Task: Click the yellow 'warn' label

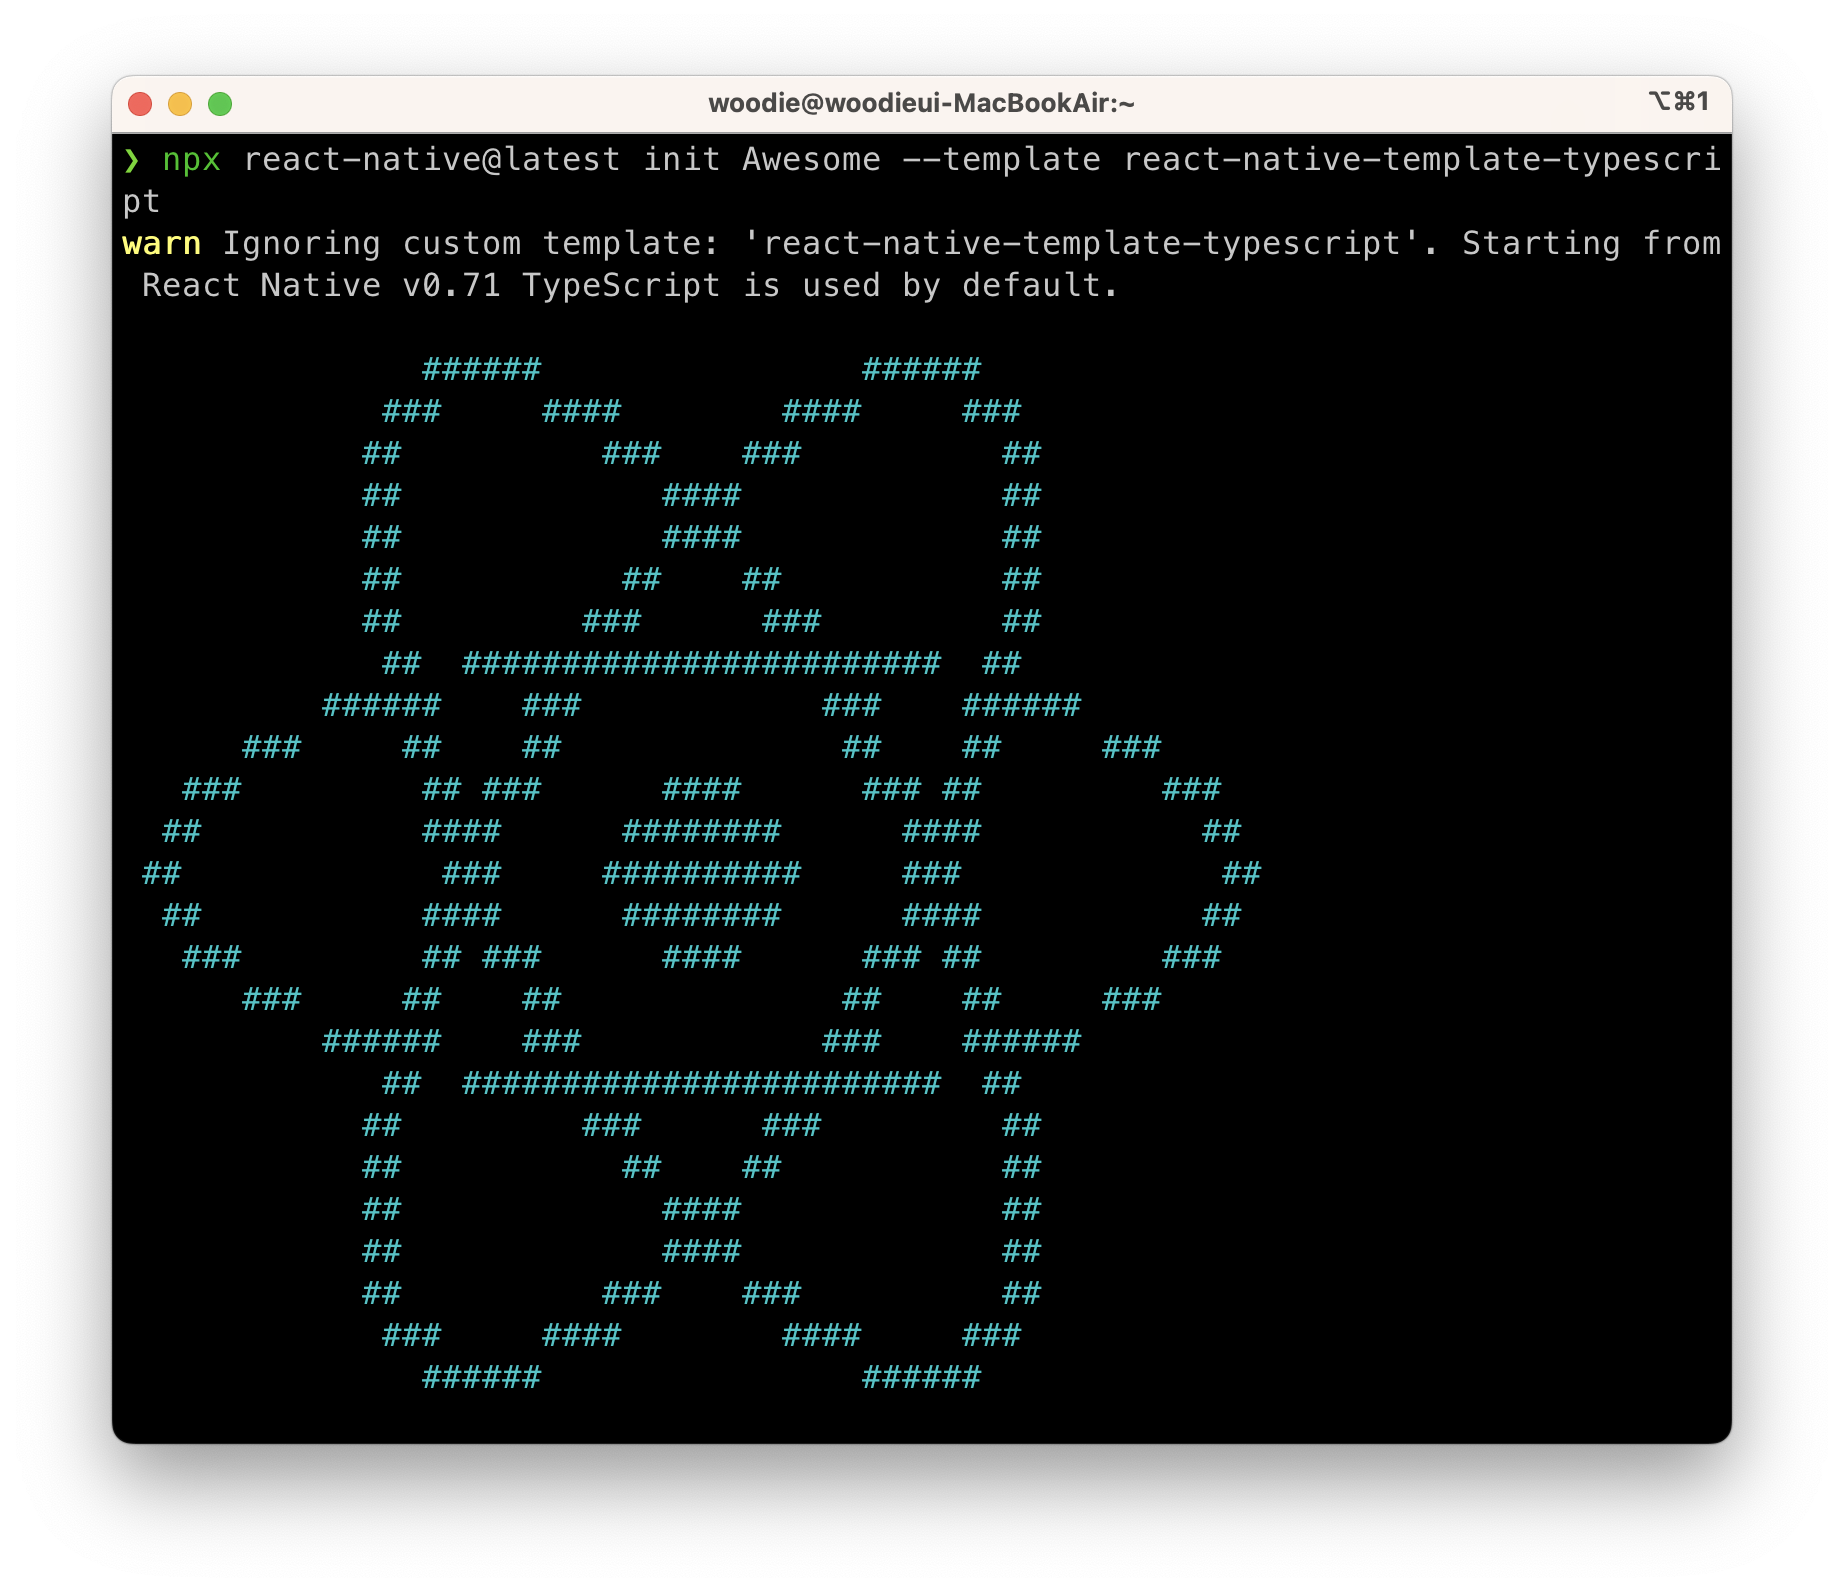Action: (x=161, y=244)
